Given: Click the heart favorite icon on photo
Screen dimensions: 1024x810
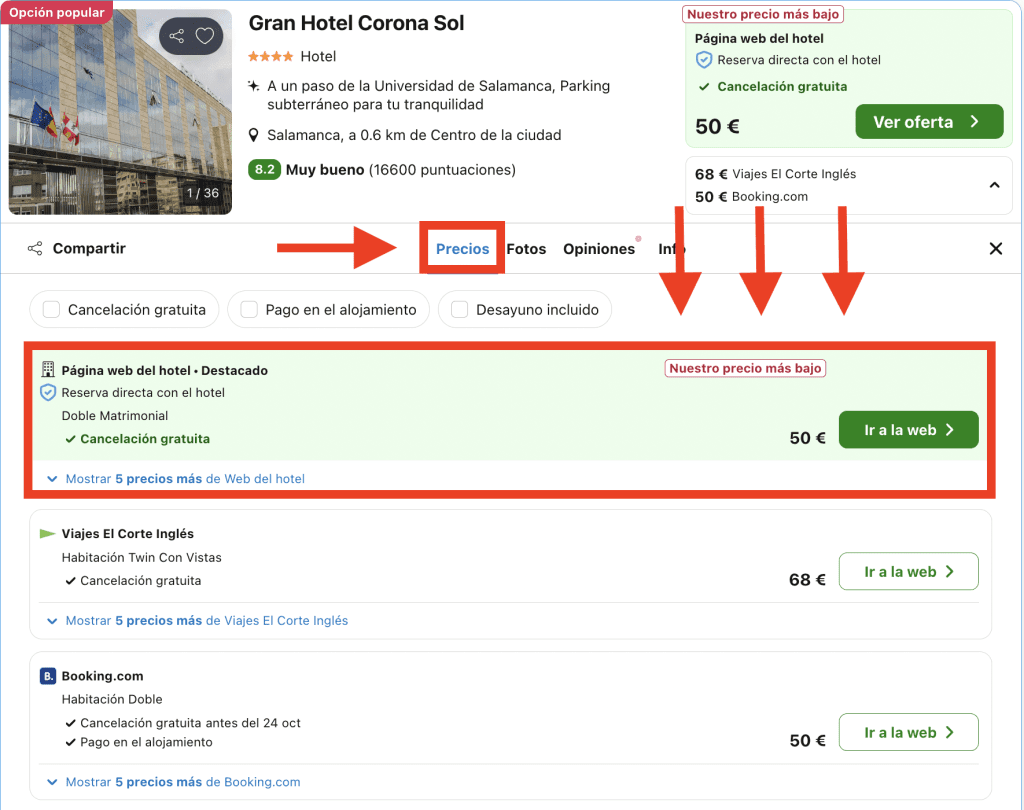Looking at the screenshot, I should [205, 37].
